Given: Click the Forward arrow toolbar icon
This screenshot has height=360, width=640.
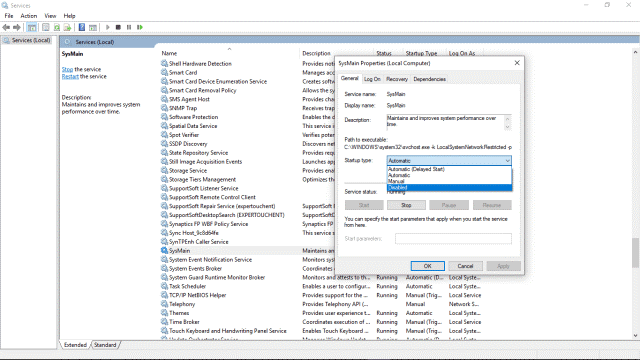Looking at the screenshot, I should 17,27.
